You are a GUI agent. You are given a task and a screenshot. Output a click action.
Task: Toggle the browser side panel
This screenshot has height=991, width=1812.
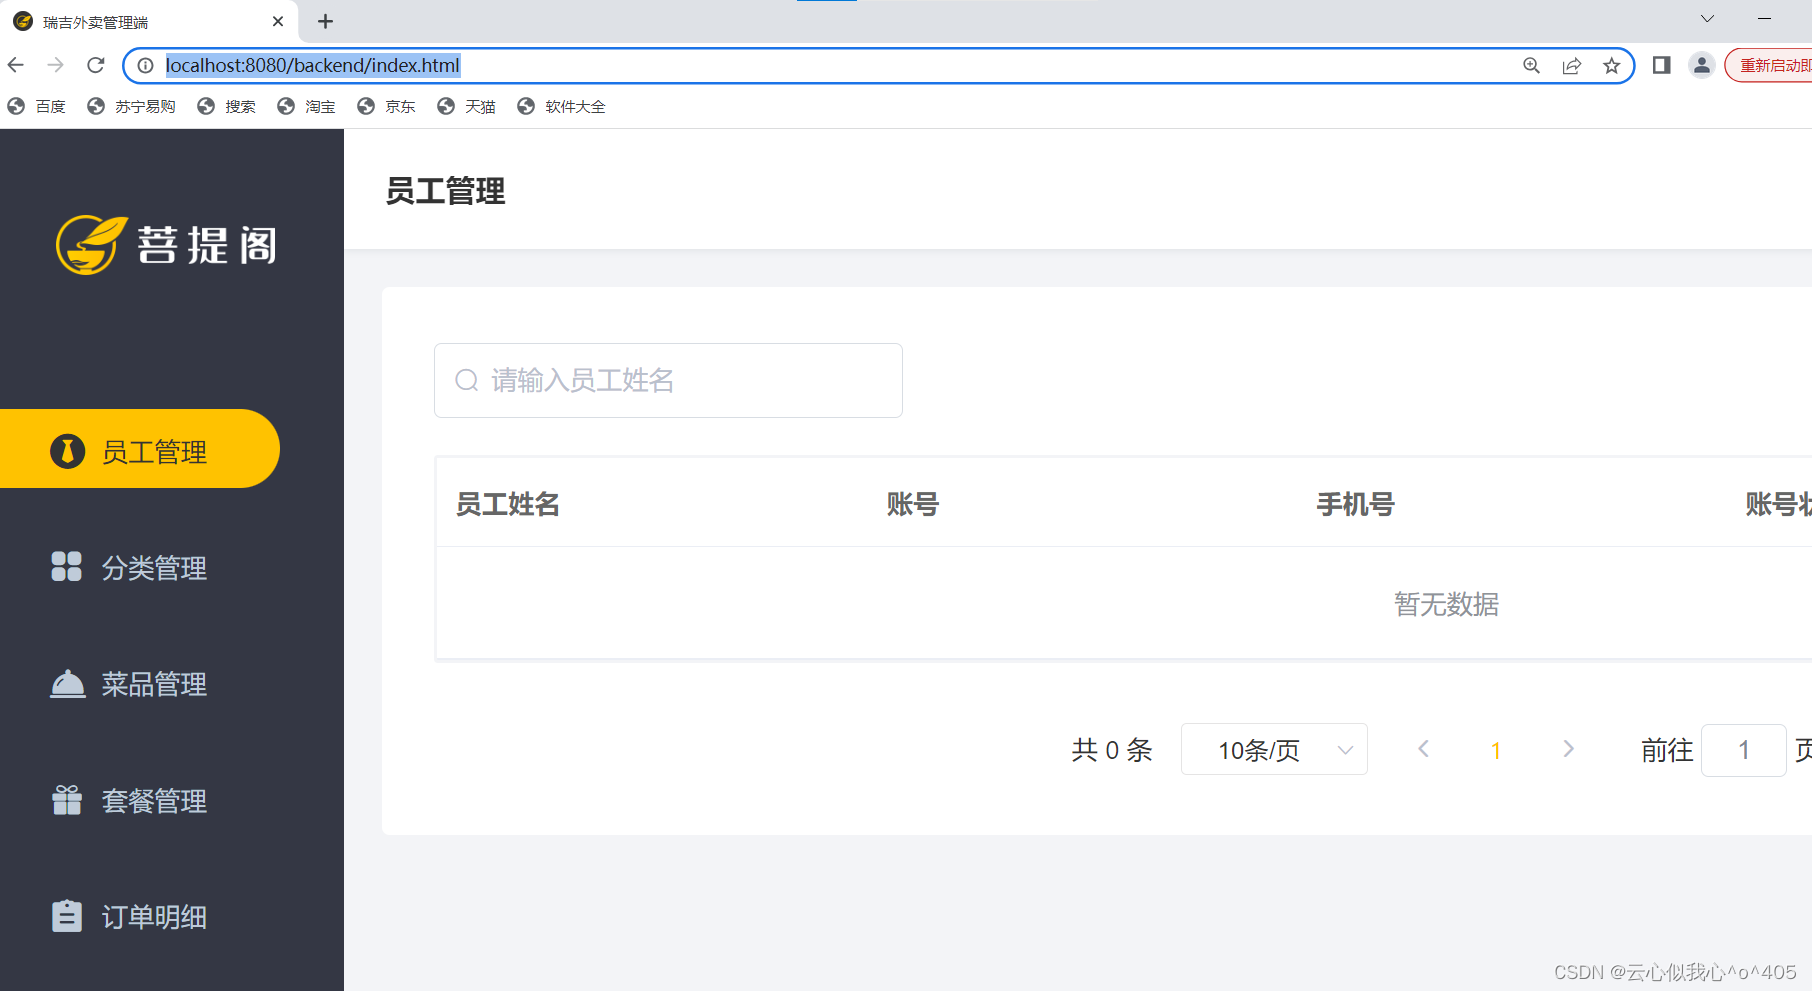point(1661,66)
